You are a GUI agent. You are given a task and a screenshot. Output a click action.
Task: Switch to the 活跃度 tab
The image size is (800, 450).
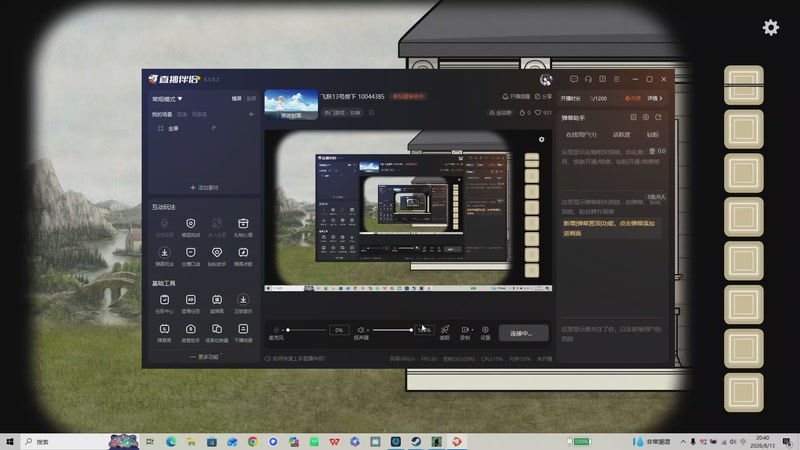point(621,135)
